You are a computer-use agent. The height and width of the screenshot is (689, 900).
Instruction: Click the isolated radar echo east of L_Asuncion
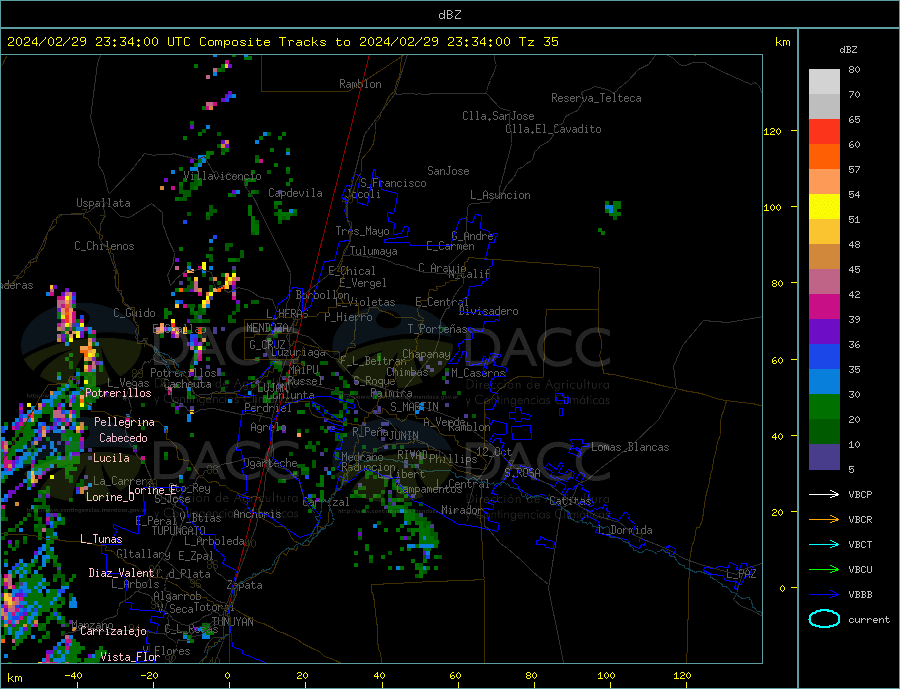click(613, 210)
